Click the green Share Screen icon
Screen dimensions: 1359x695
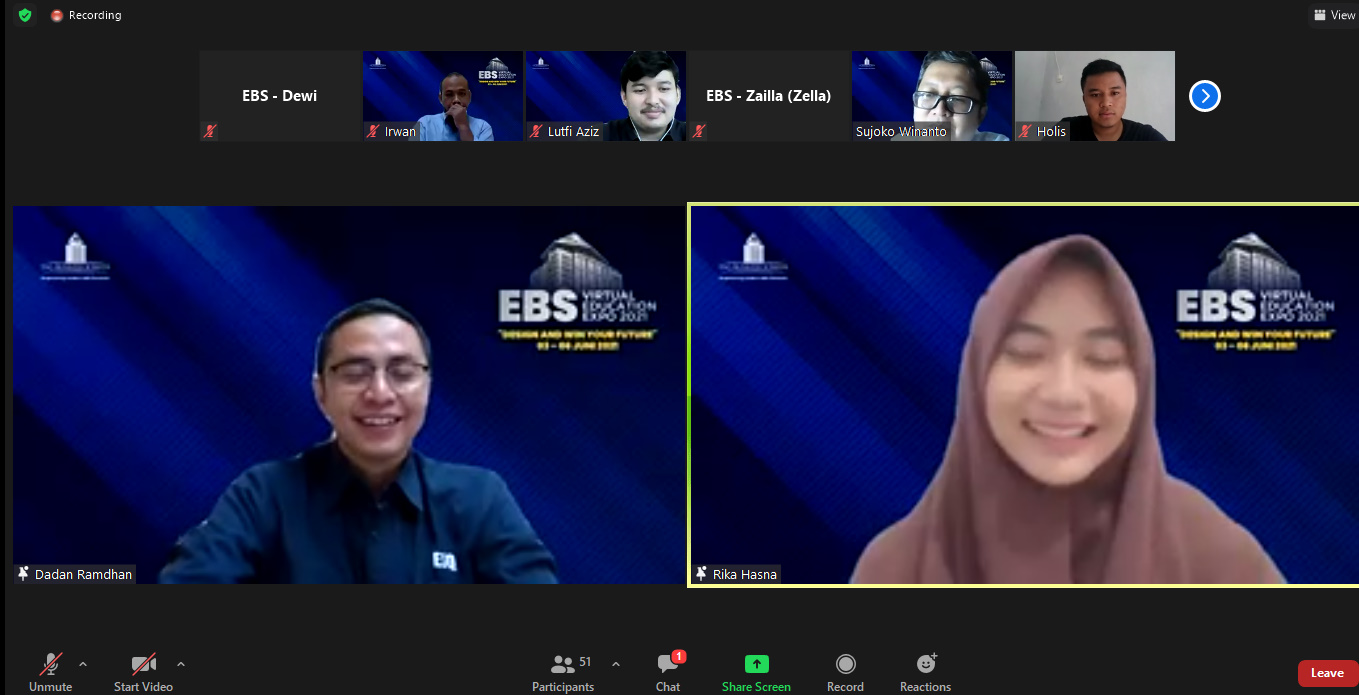(756, 664)
